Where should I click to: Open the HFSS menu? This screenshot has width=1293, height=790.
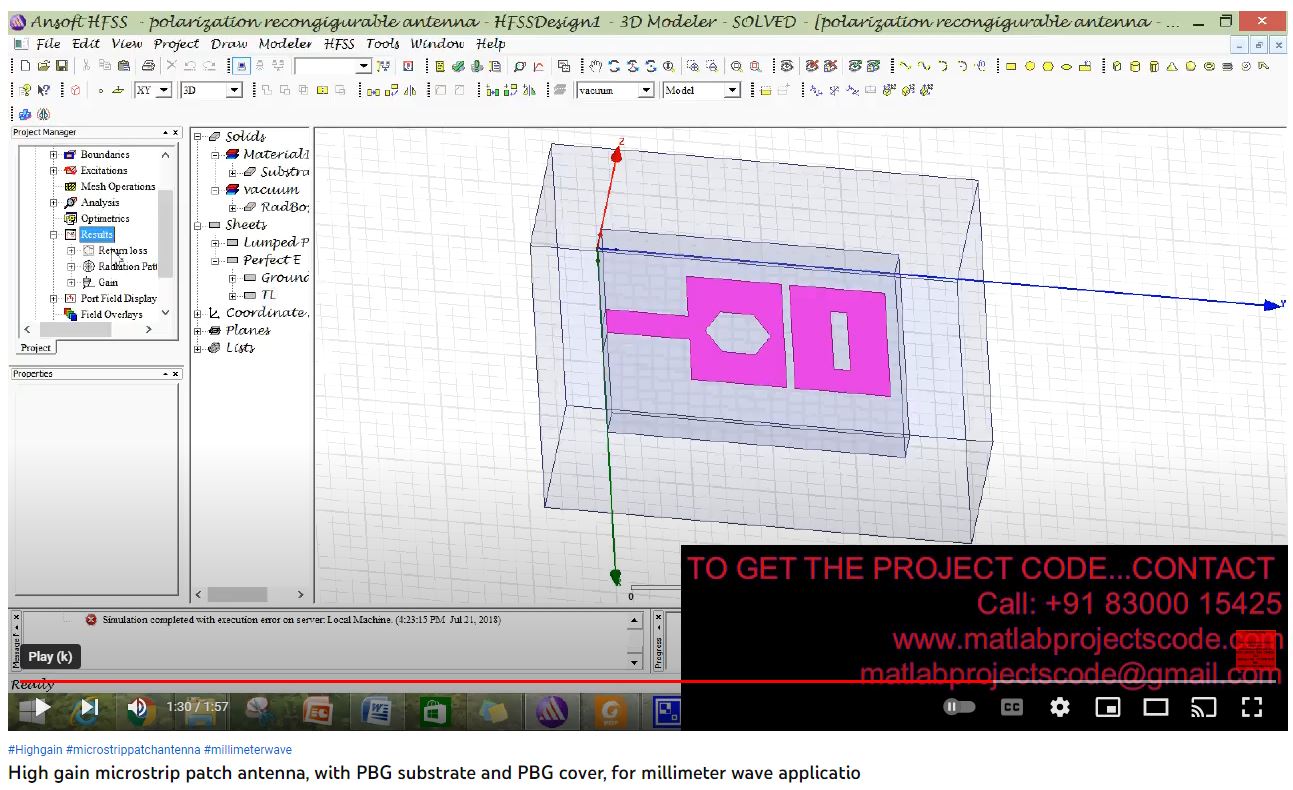339,44
